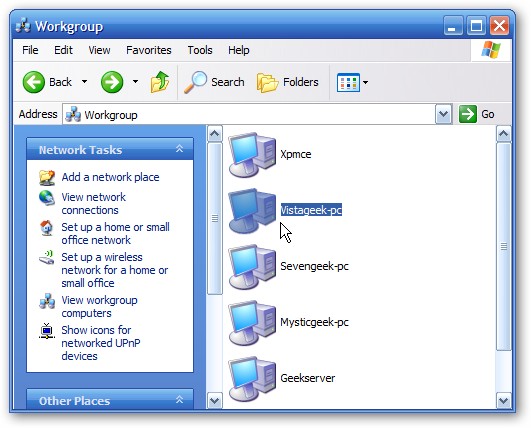
Task: Click the Add a network place icon
Action: click(x=47, y=177)
